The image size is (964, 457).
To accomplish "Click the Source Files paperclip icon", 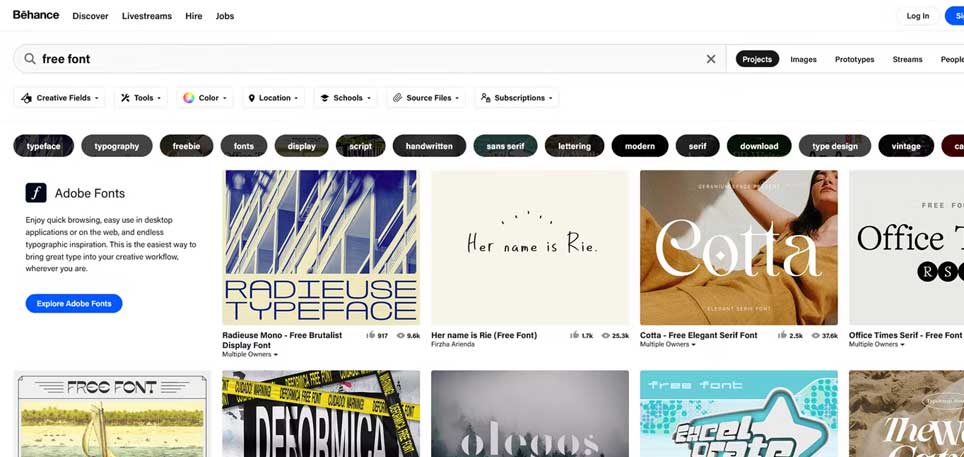I will [x=397, y=98].
